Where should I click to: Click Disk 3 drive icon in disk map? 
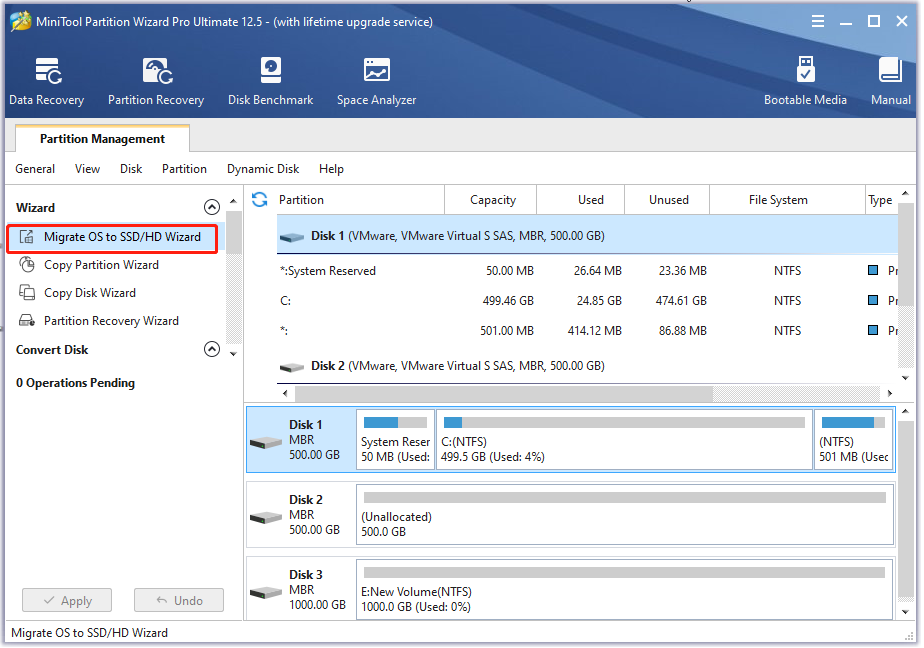point(266,592)
